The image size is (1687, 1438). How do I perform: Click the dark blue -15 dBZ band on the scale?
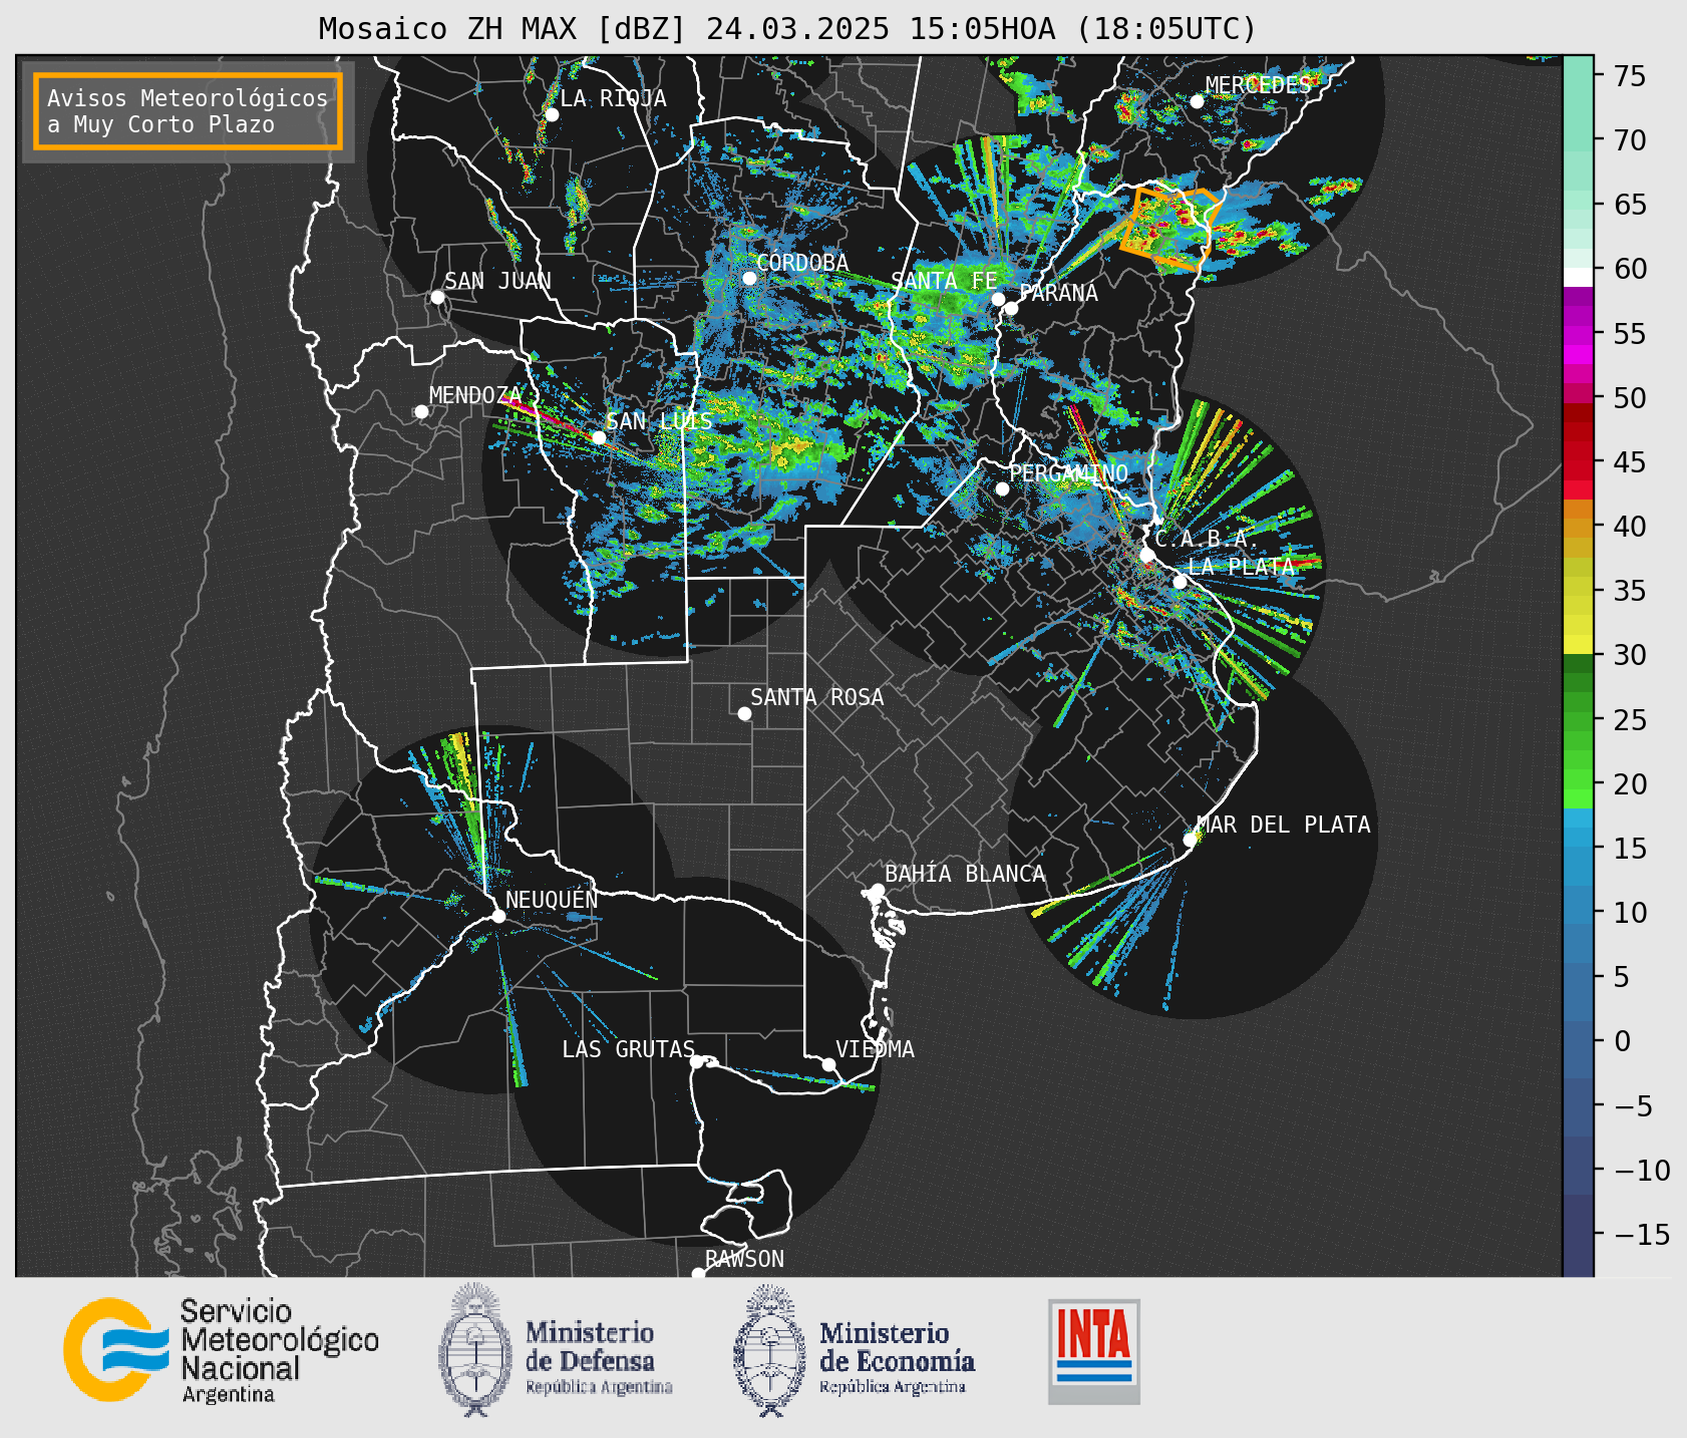pyautogui.click(x=1578, y=1235)
